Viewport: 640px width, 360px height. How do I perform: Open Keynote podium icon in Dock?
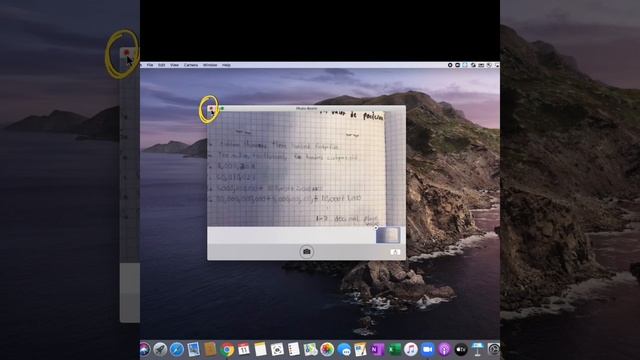(477, 349)
